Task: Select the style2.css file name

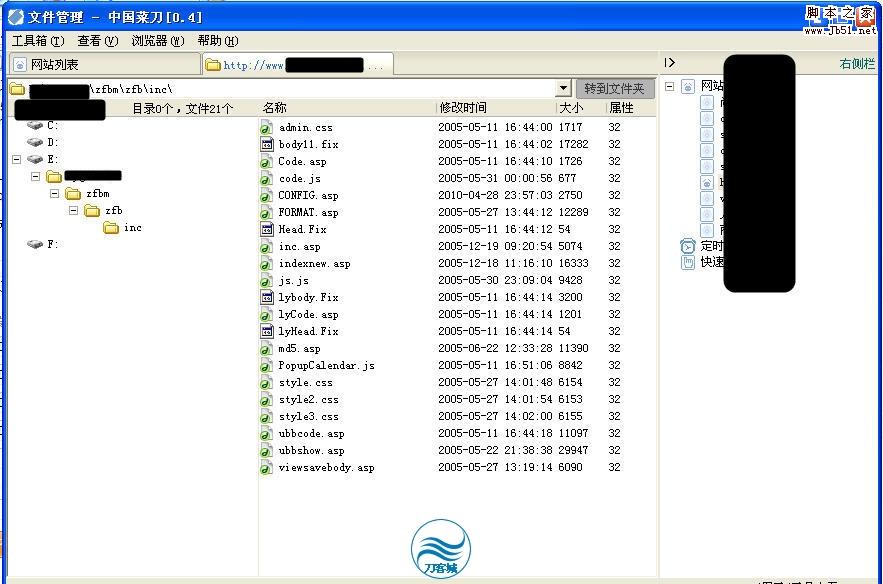Action: pyautogui.click(x=309, y=399)
